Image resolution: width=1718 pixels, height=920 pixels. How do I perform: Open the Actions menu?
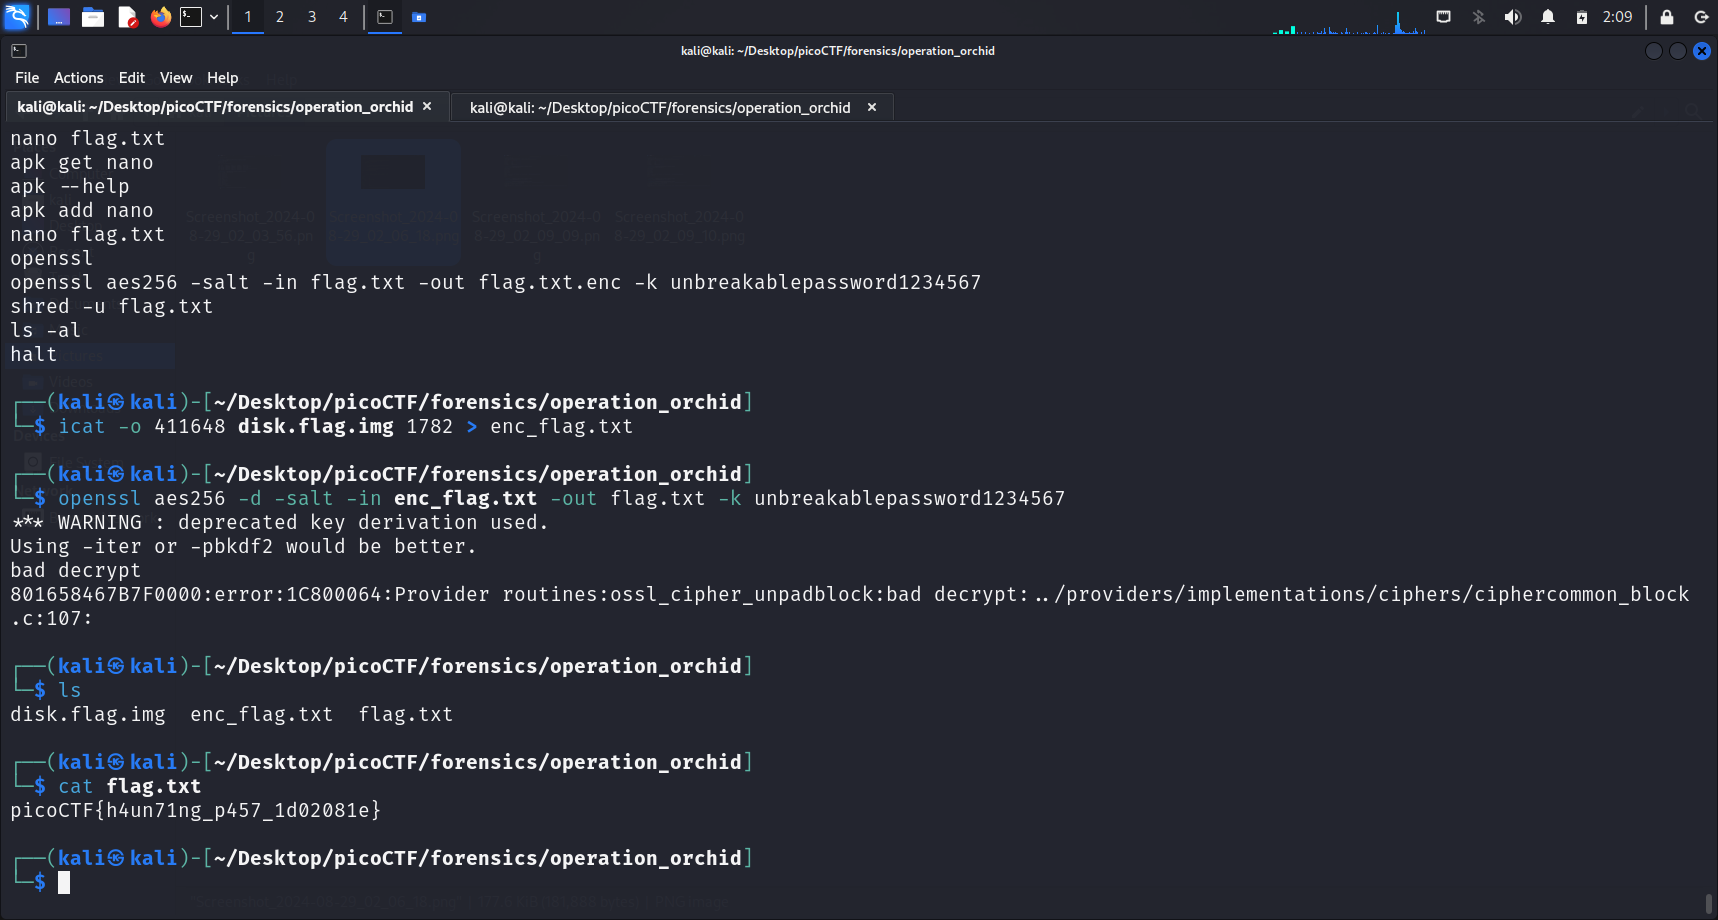click(78, 78)
